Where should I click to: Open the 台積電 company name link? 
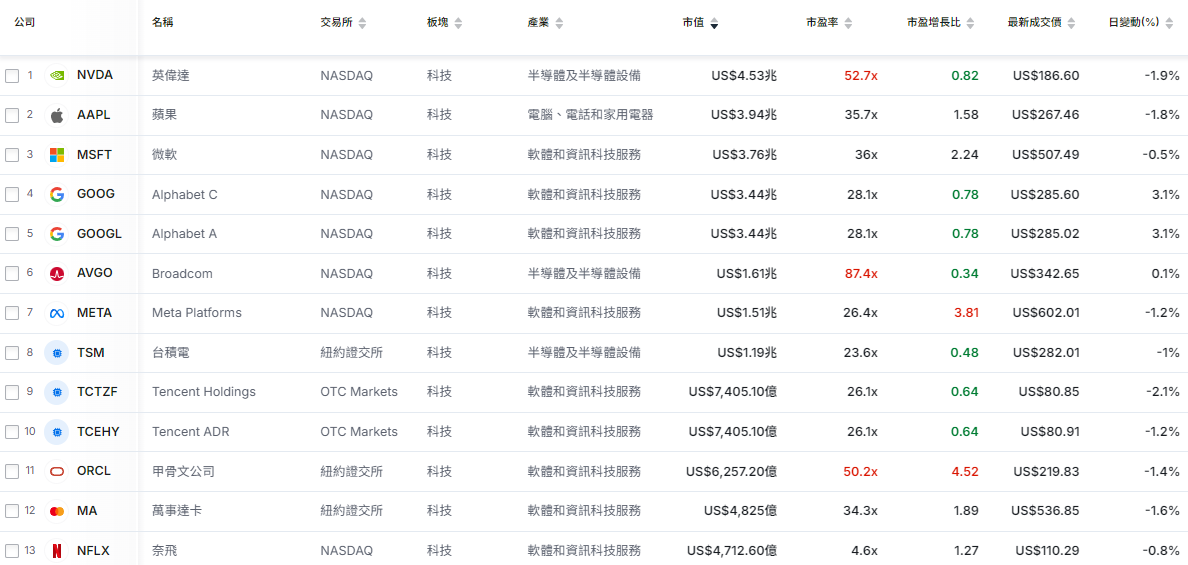[170, 352]
